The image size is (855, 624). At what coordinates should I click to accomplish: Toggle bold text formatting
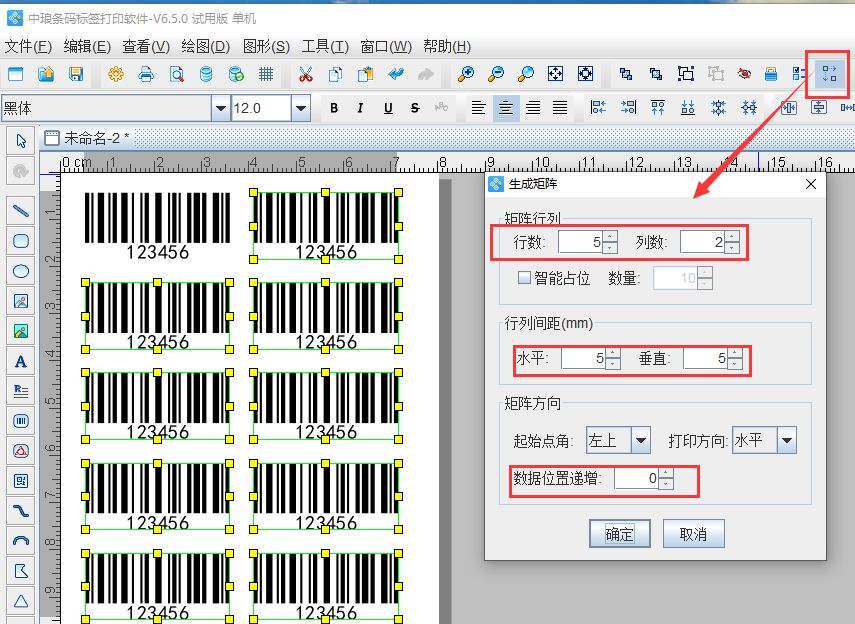(334, 107)
